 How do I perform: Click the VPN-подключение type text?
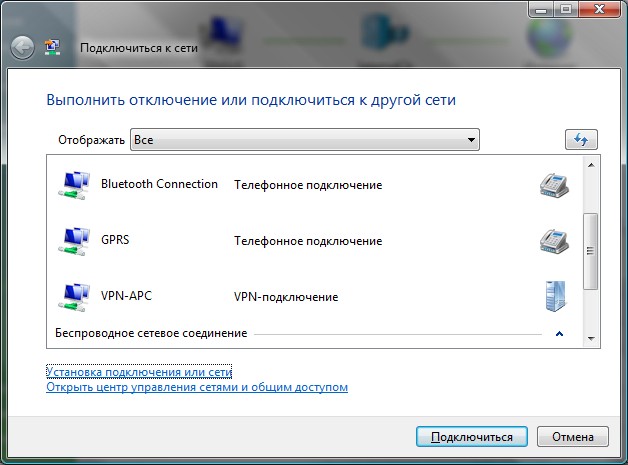(286, 297)
